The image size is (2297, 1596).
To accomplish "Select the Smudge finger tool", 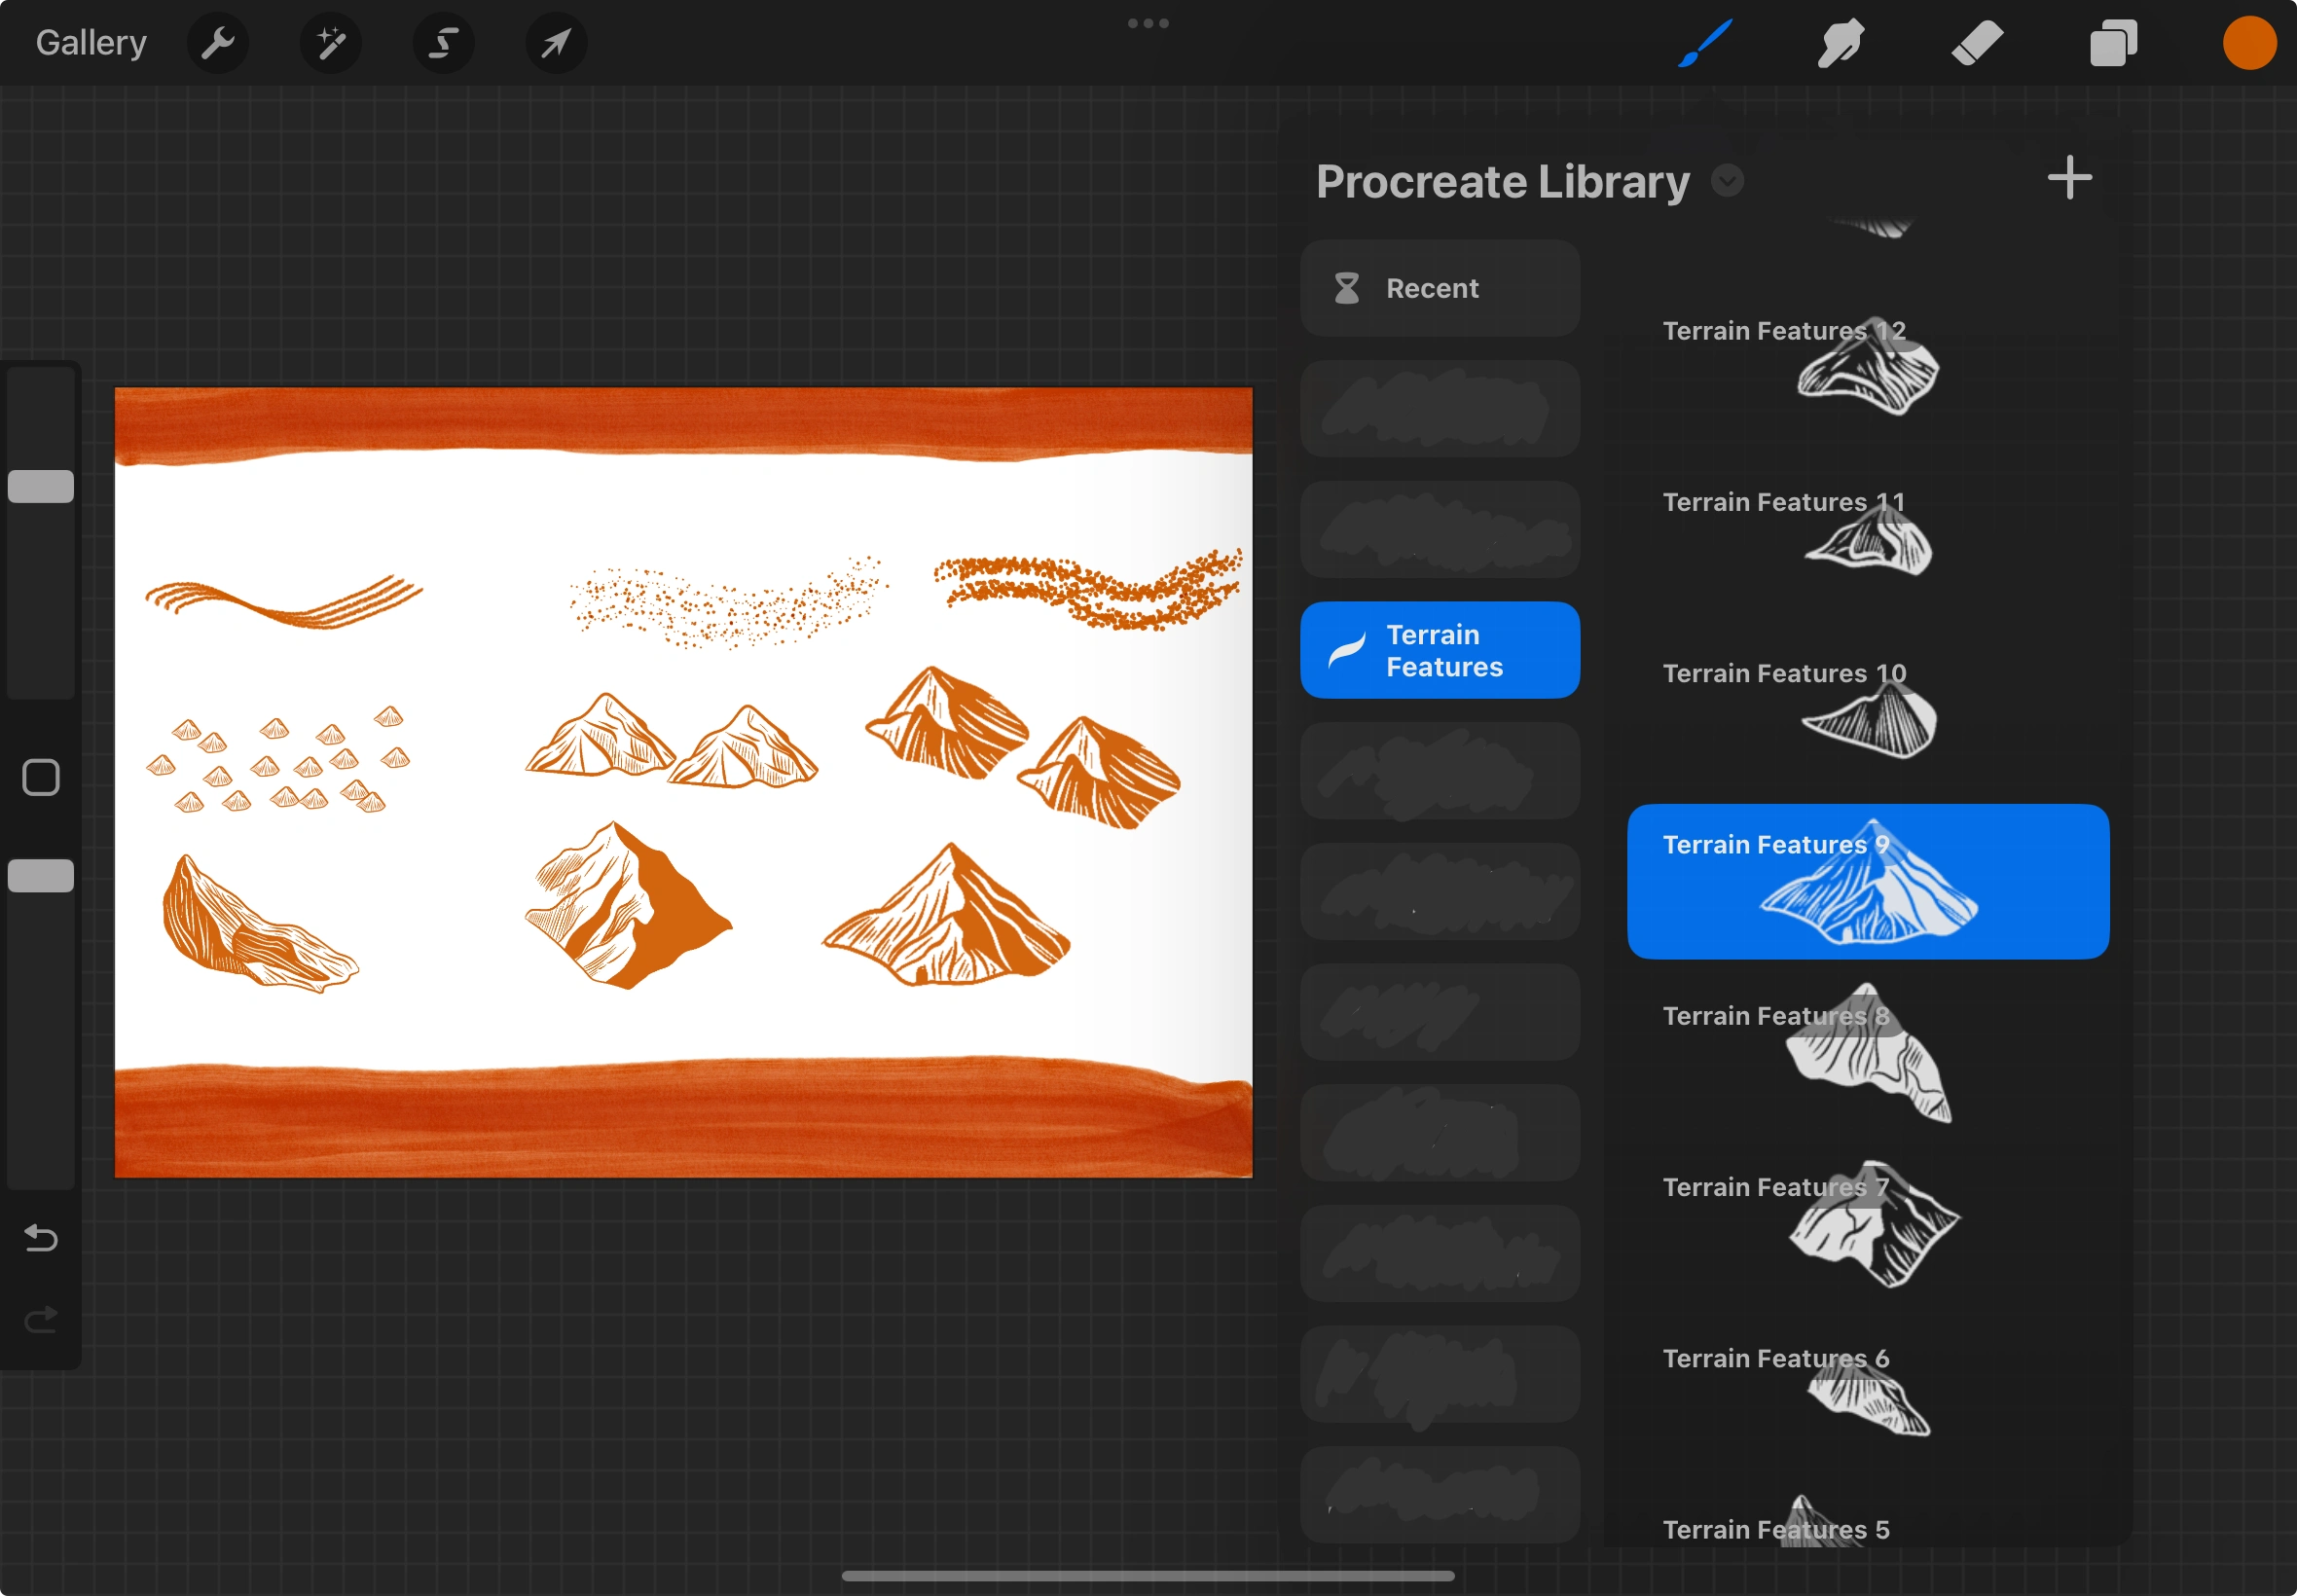I will pos(1840,43).
